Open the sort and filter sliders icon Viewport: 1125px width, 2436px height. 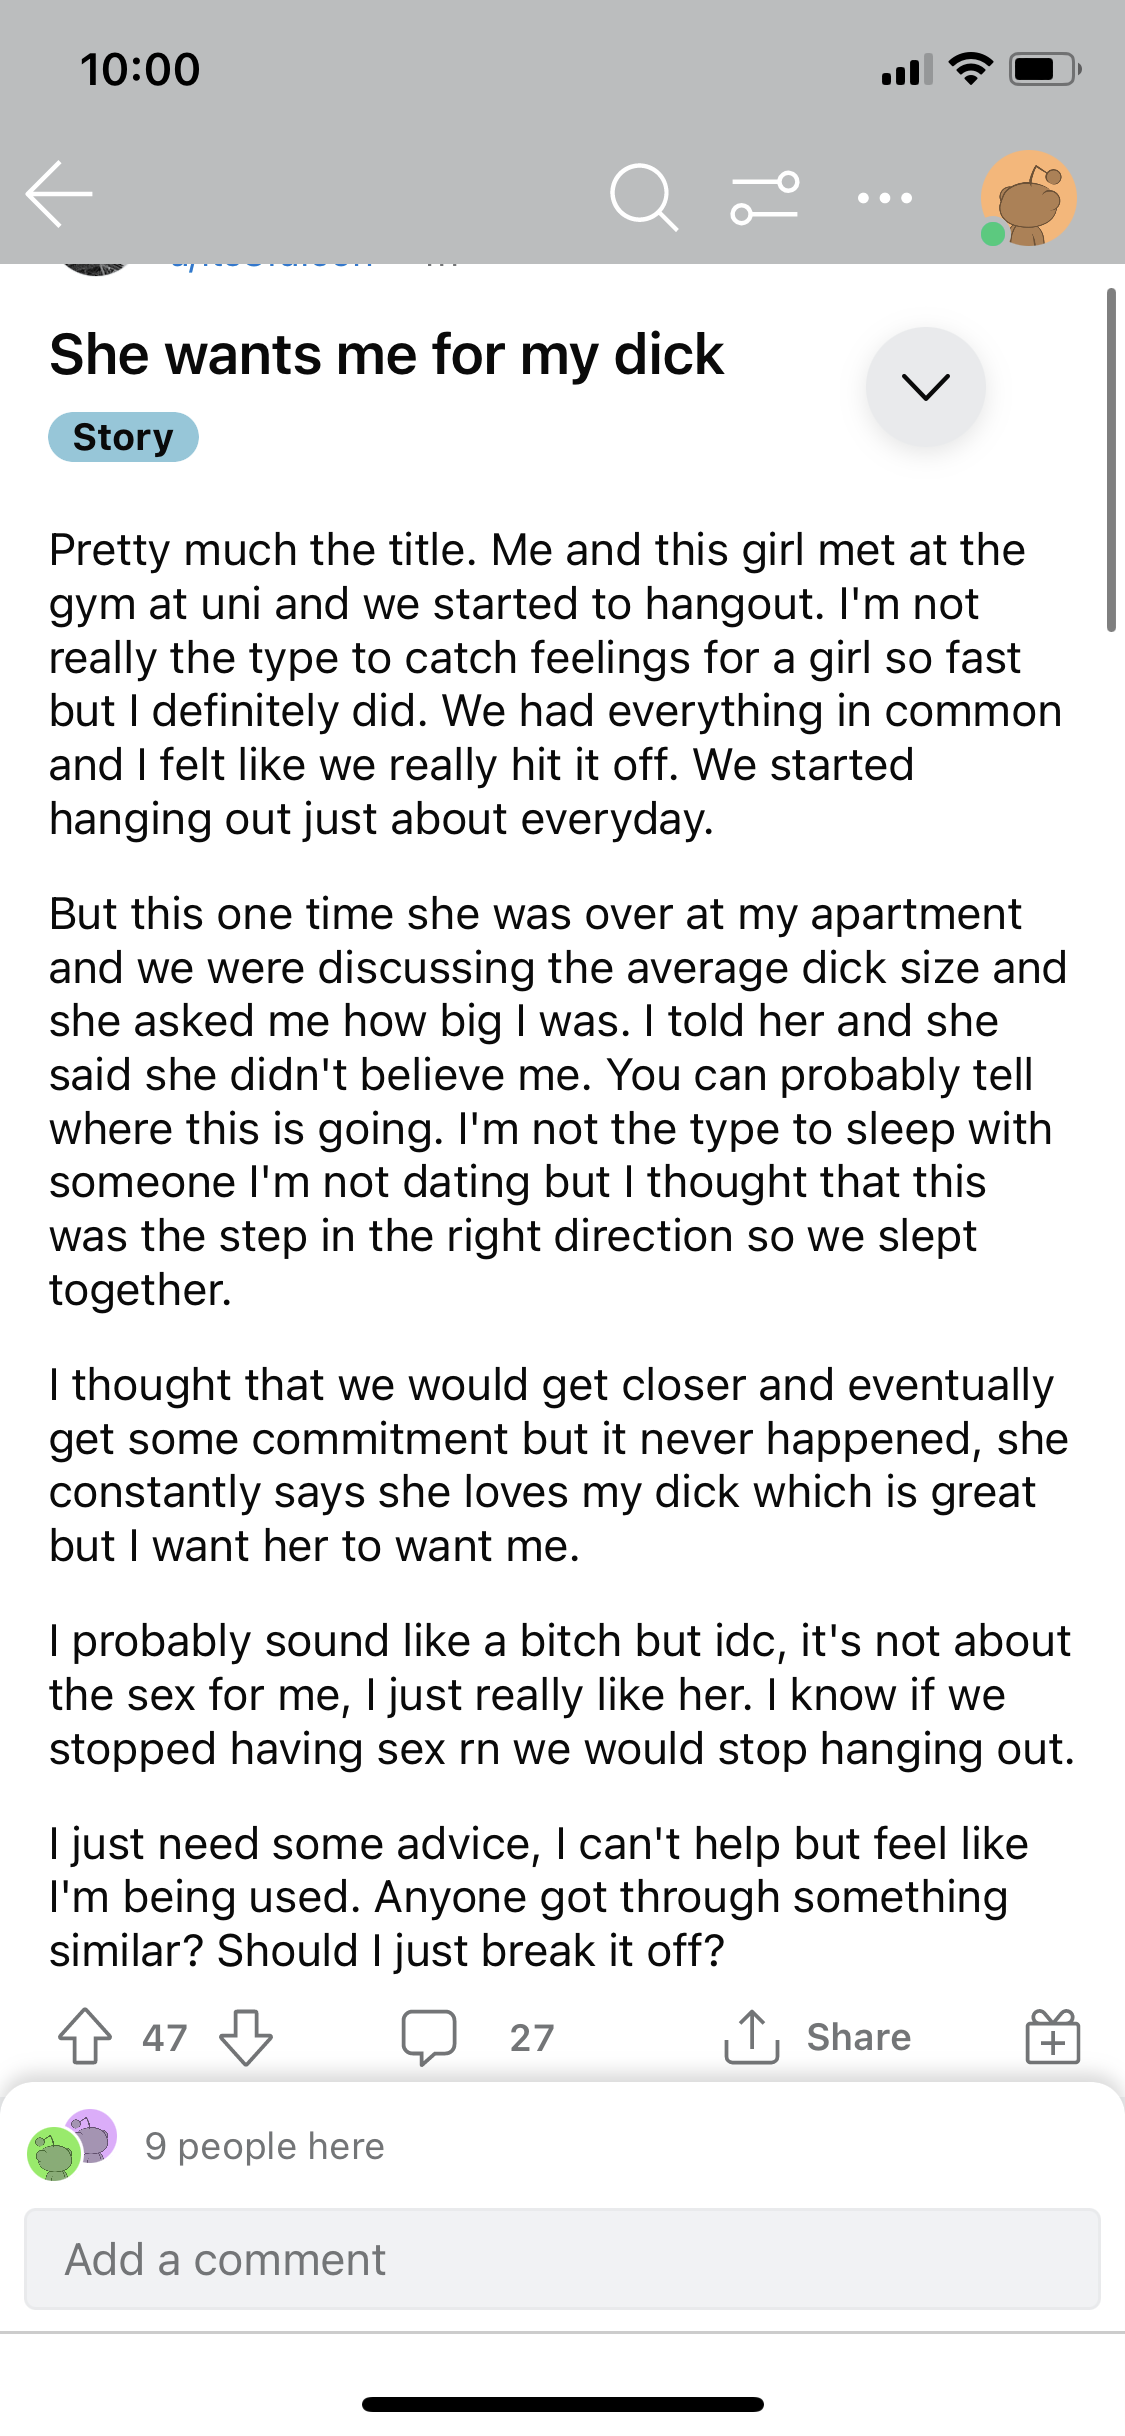765,197
